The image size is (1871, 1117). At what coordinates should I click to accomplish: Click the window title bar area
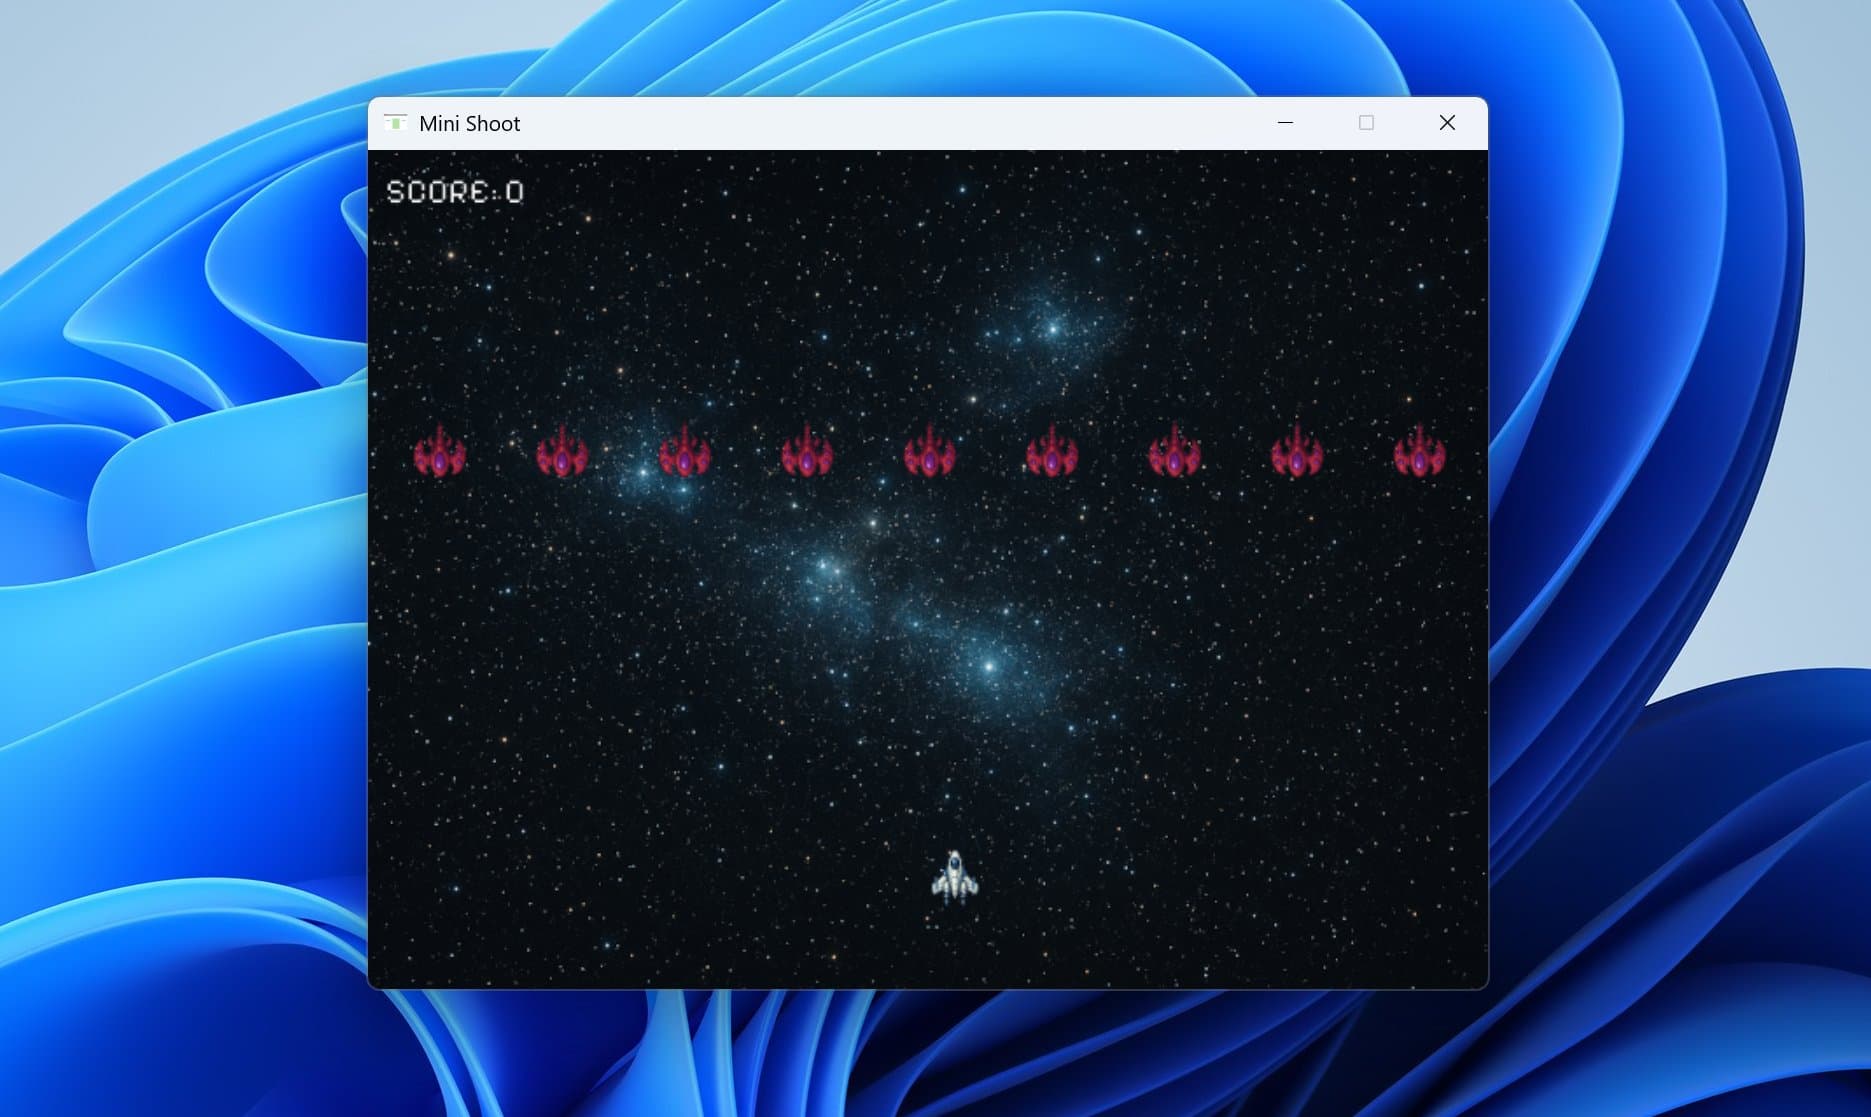pyautogui.click(x=900, y=122)
